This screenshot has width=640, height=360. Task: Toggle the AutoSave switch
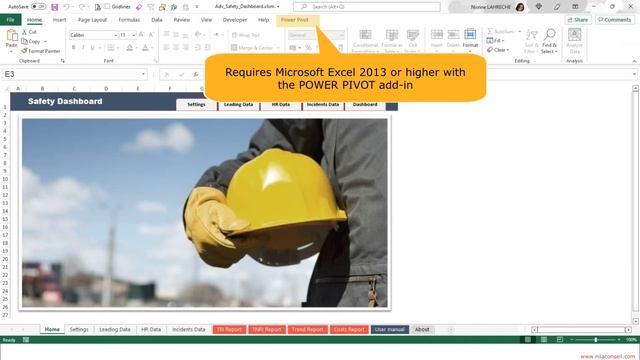tap(38, 7)
